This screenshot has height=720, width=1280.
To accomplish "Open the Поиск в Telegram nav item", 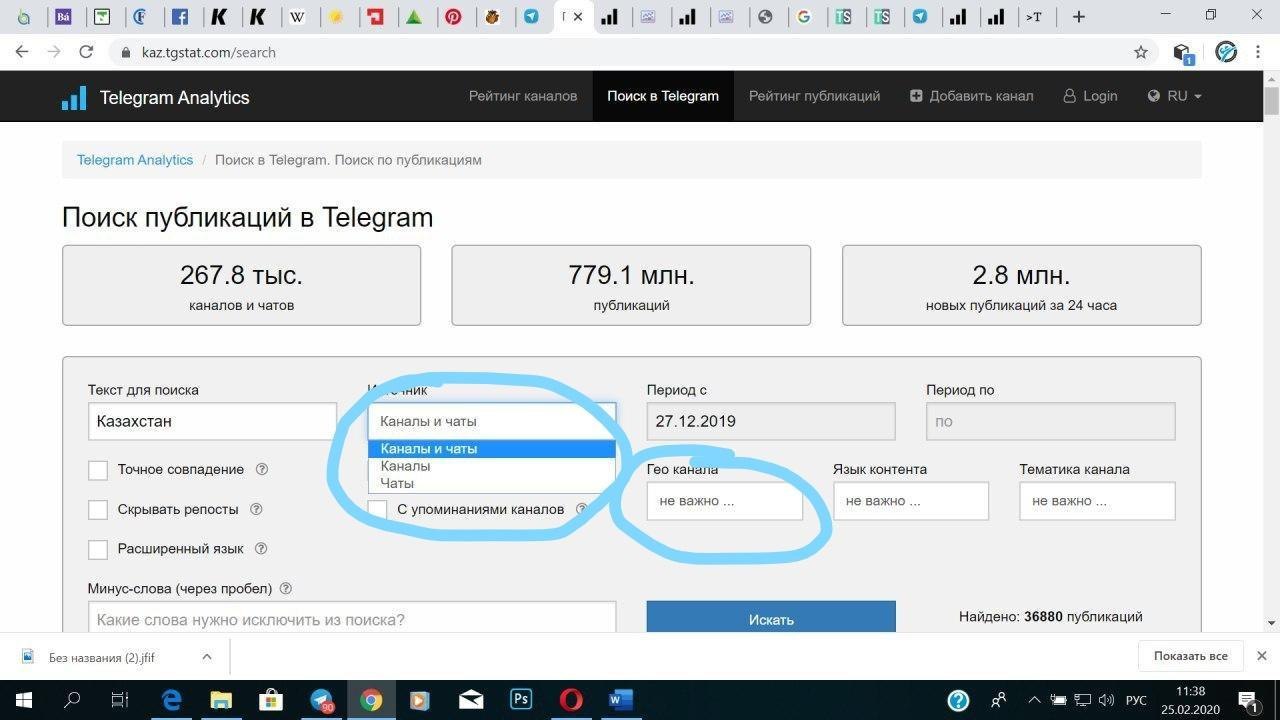I will click(x=663, y=96).
